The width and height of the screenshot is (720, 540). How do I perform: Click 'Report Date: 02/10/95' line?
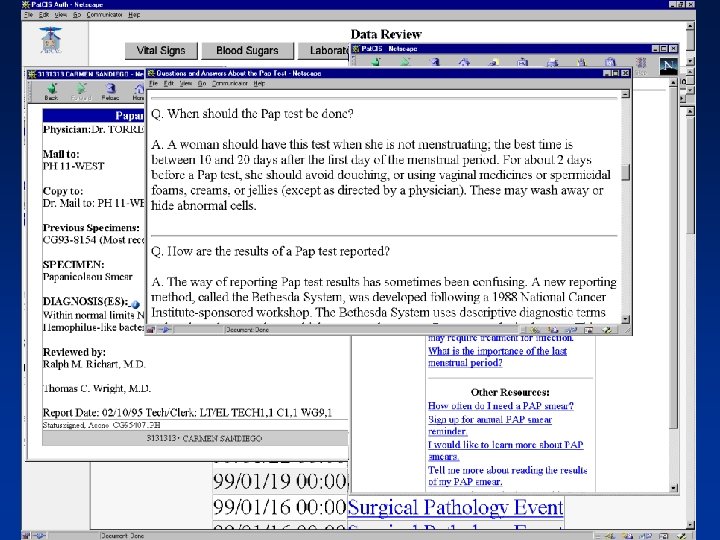pyautogui.click(x=187, y=413)
